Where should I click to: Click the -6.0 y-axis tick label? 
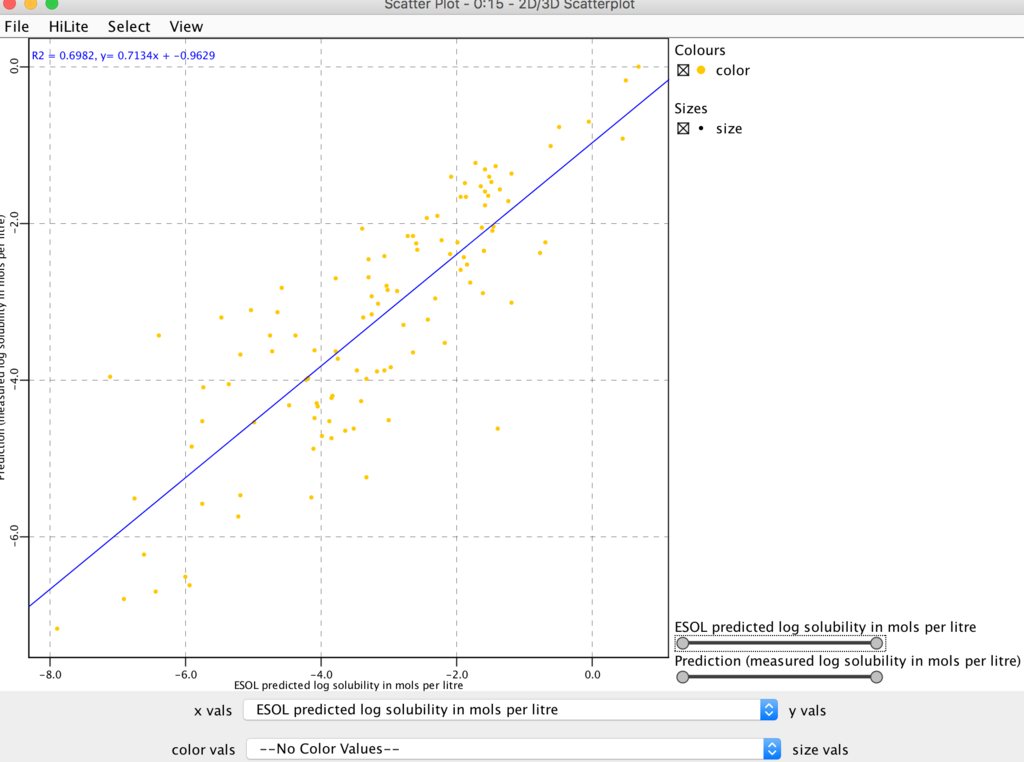tap(14, 537)
